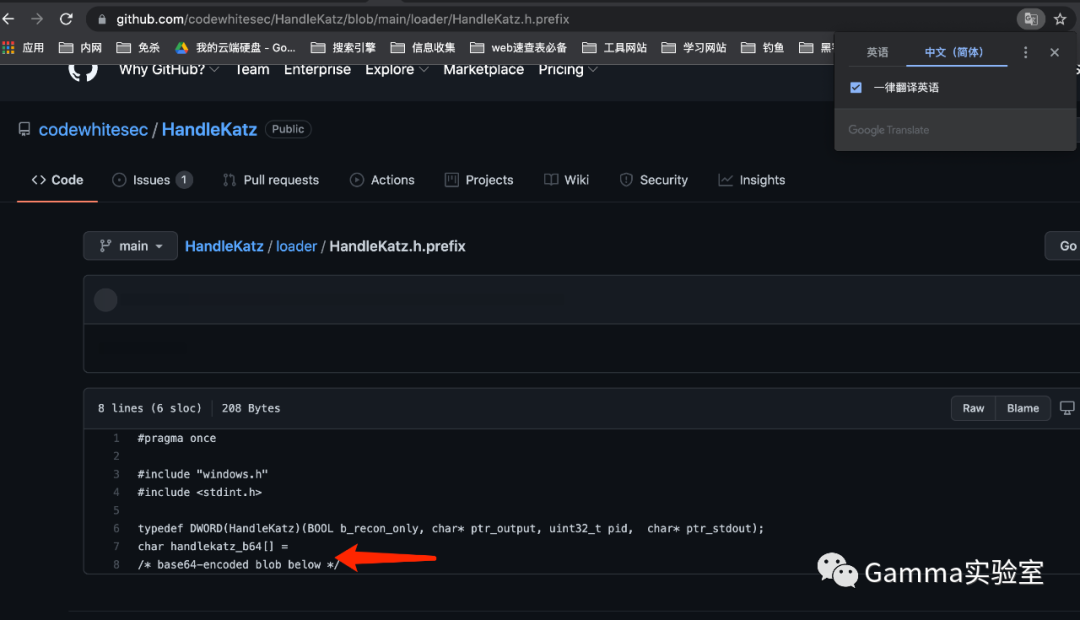Switch to the Insights tab
The width and height of the screenshot is (1080, 620).
(x=751, y=180)
